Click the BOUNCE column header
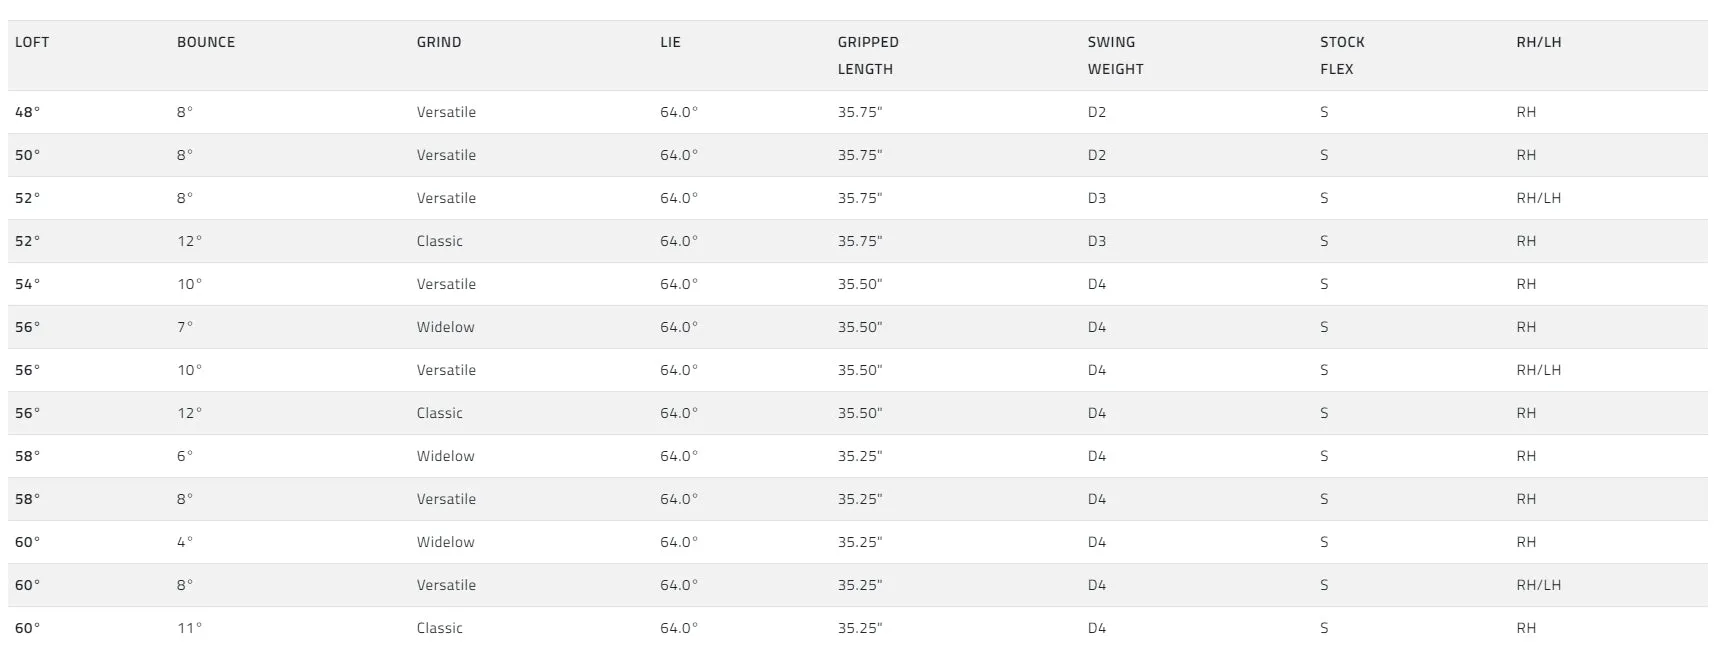 coord(206,42)
